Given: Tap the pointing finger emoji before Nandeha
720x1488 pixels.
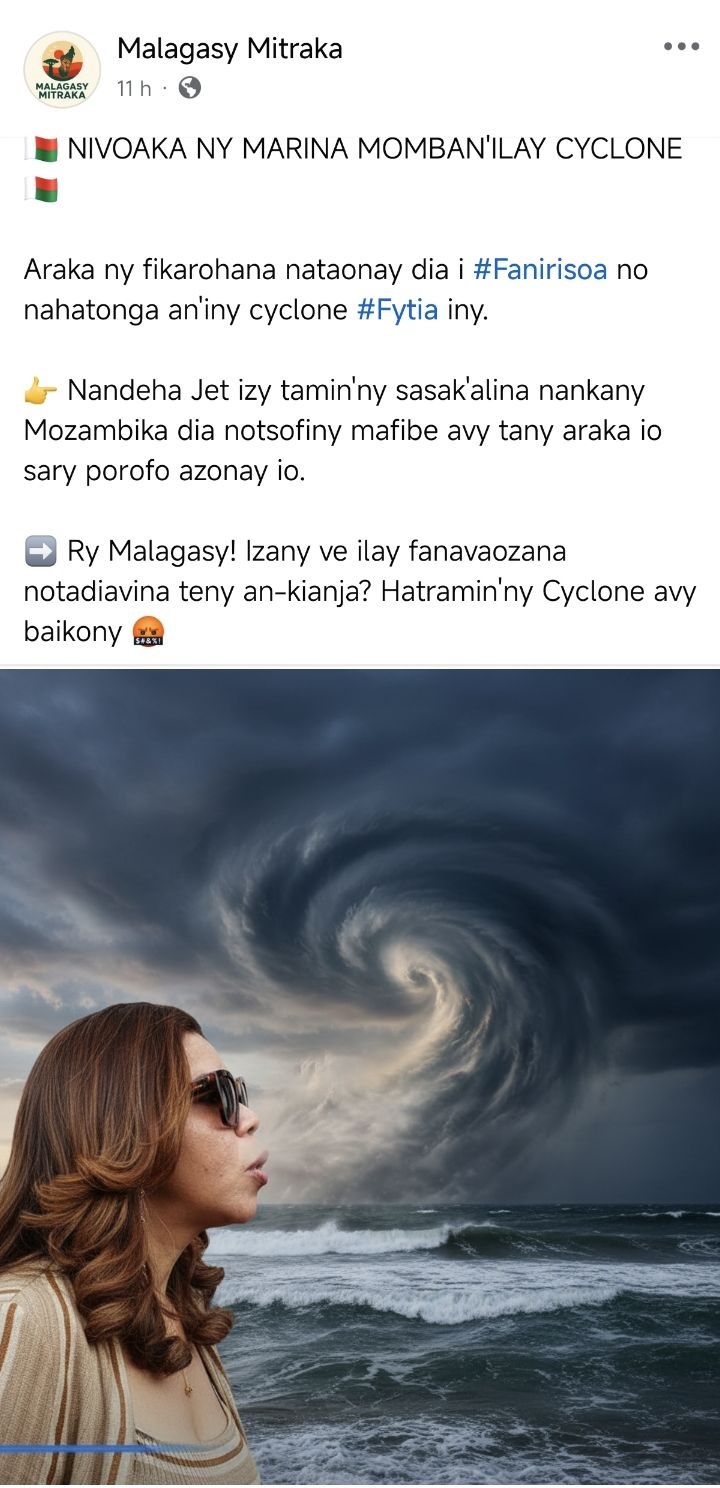Looking at the screenshot, I should 41,391.
